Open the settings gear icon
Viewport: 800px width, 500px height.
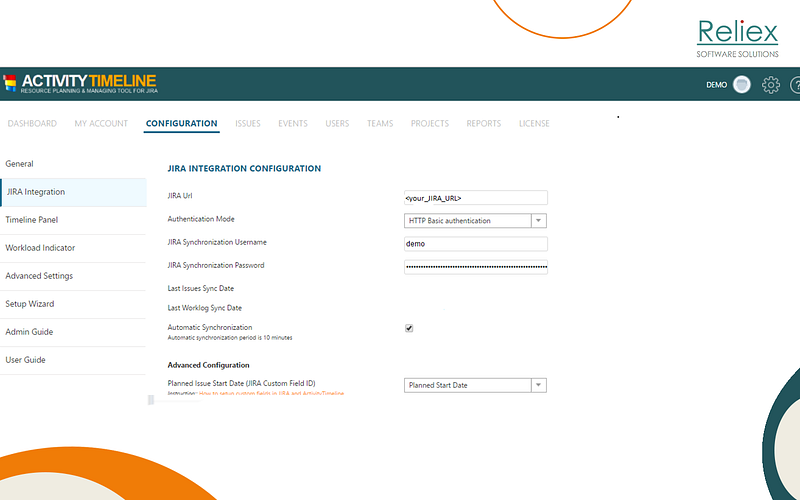pos(770,85)
